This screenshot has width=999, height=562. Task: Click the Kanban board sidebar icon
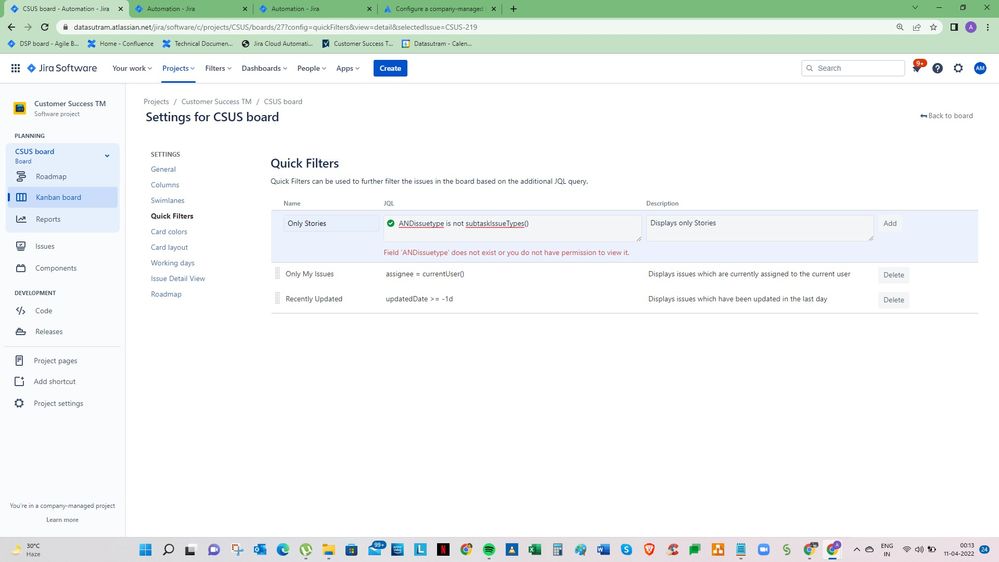tap(21, 198)
